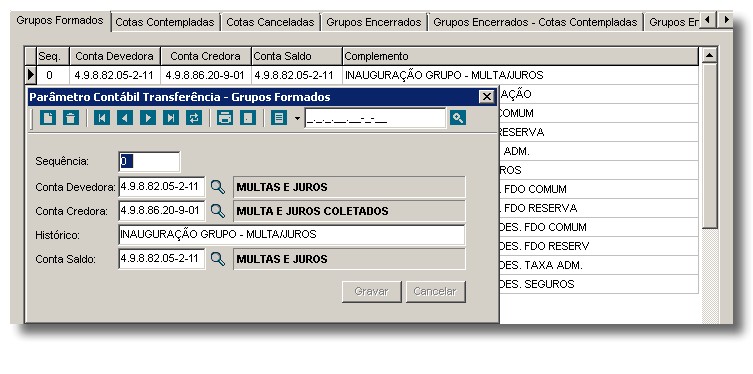
Task: Click the row ending DES. TAXA ADM.
Action: coord(599,265)
